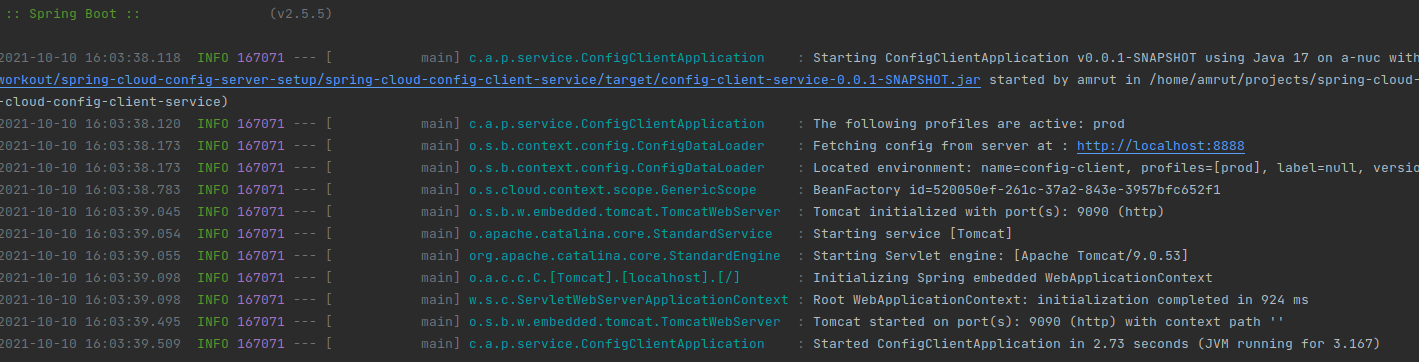Viewport: 1419px width, 362px height.
Task: Click the timestamp 2021-10-10 16:03:38.783
Action: 90,190
